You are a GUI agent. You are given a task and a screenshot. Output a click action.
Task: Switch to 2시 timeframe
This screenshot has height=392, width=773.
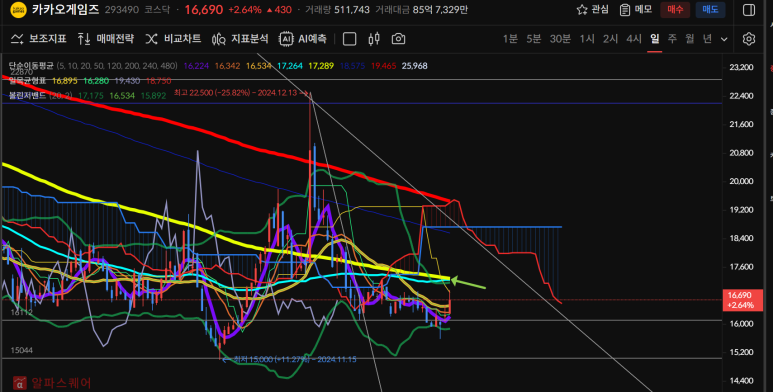tap(610, 38)
